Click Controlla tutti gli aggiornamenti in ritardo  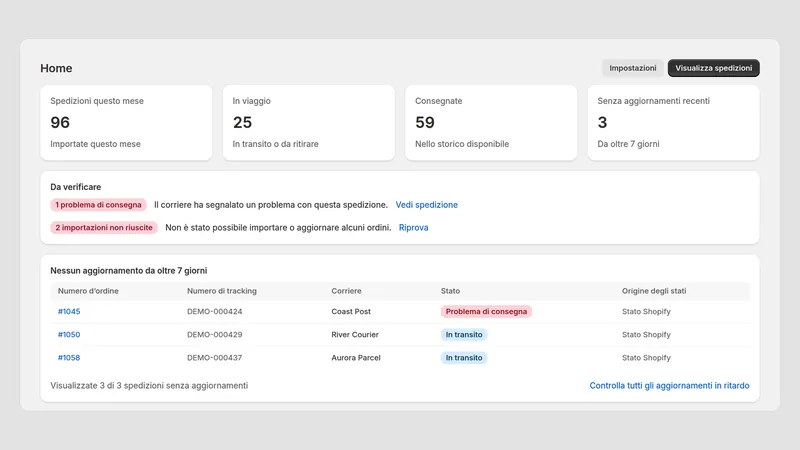(669, 386)
